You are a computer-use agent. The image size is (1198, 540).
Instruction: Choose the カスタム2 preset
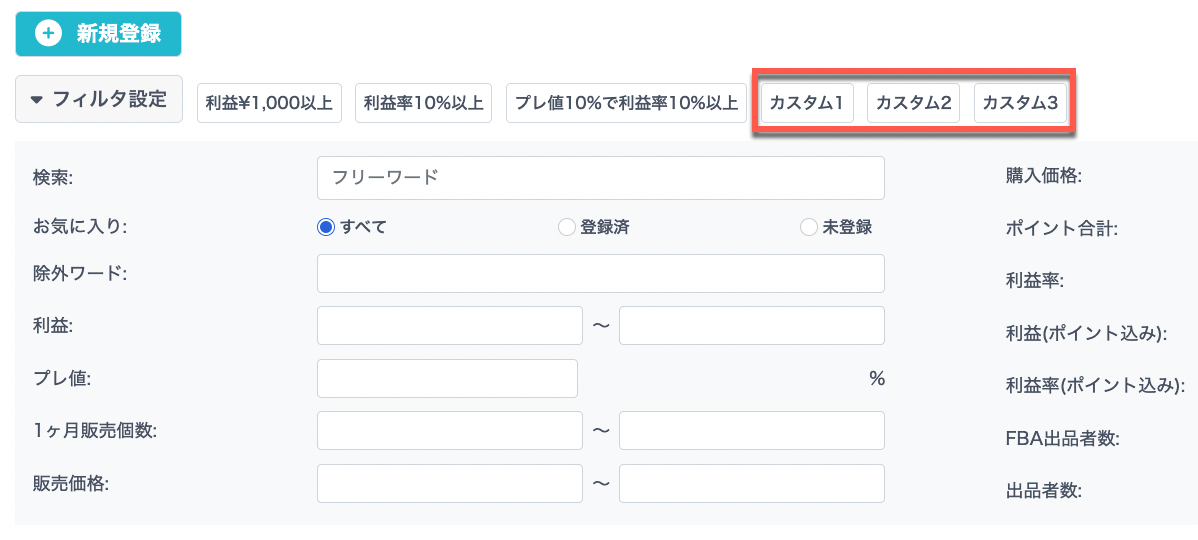913,102
